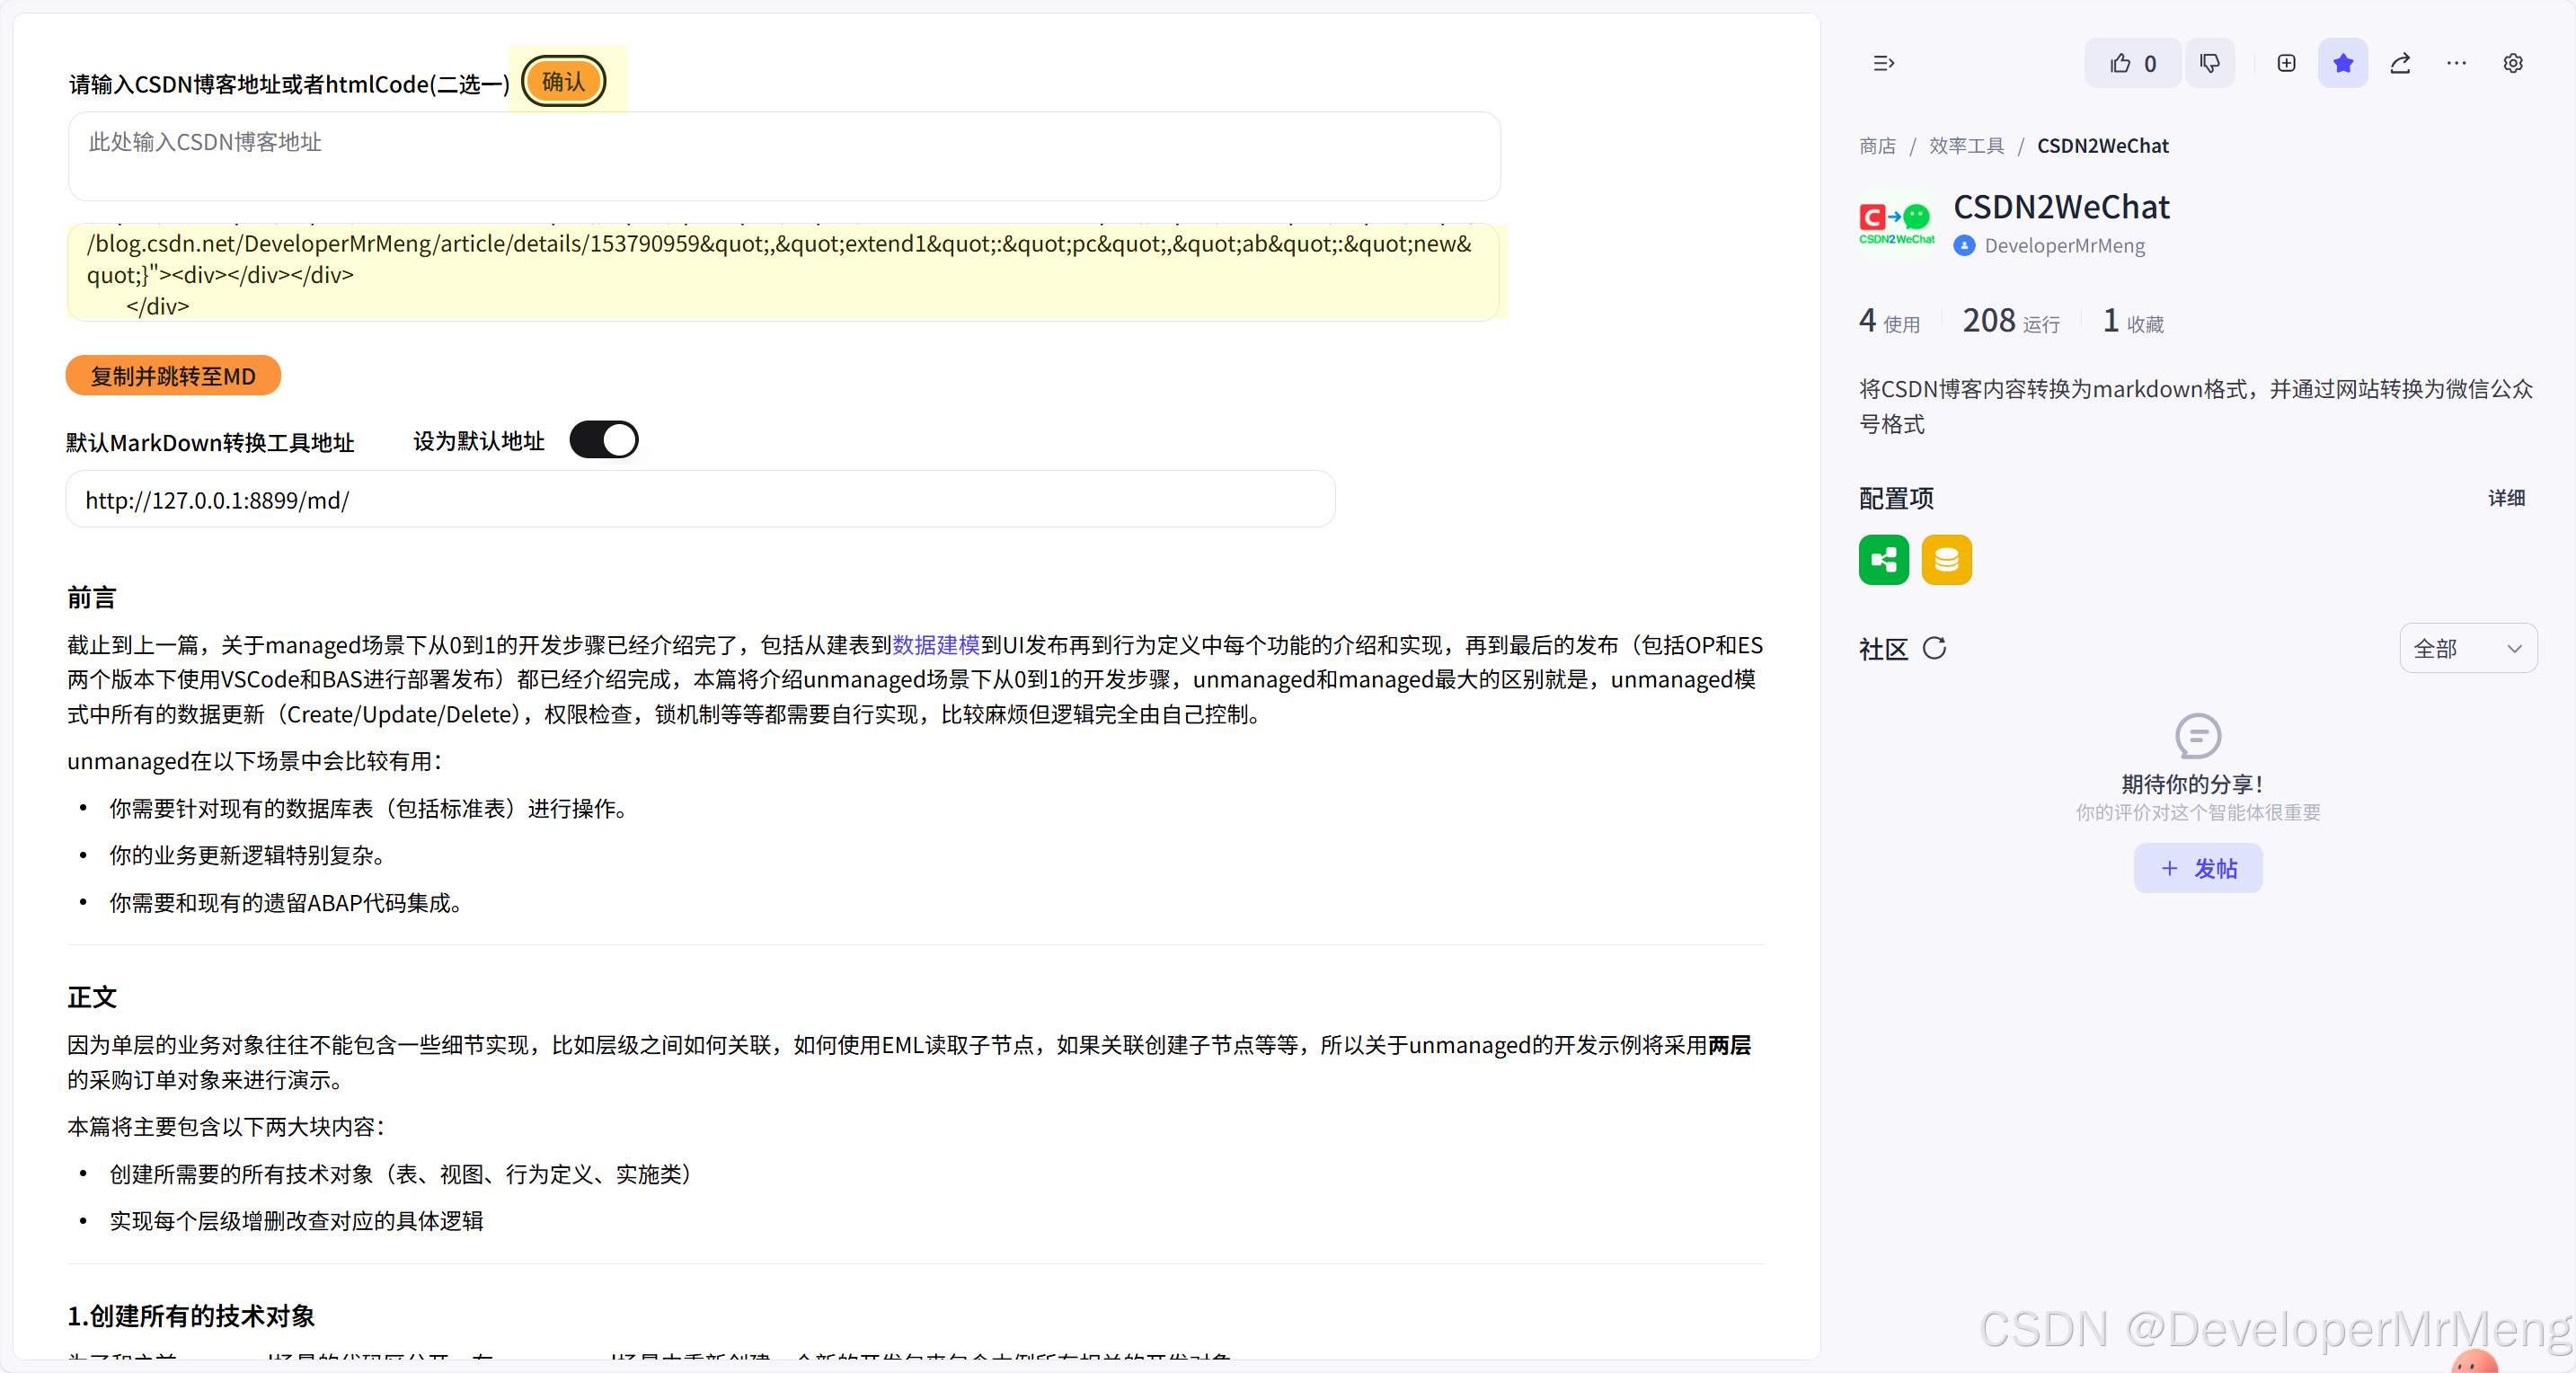Click the thumbs down dislike icon
This screenshot has height=1373, width=2576.
[2210, 63]
